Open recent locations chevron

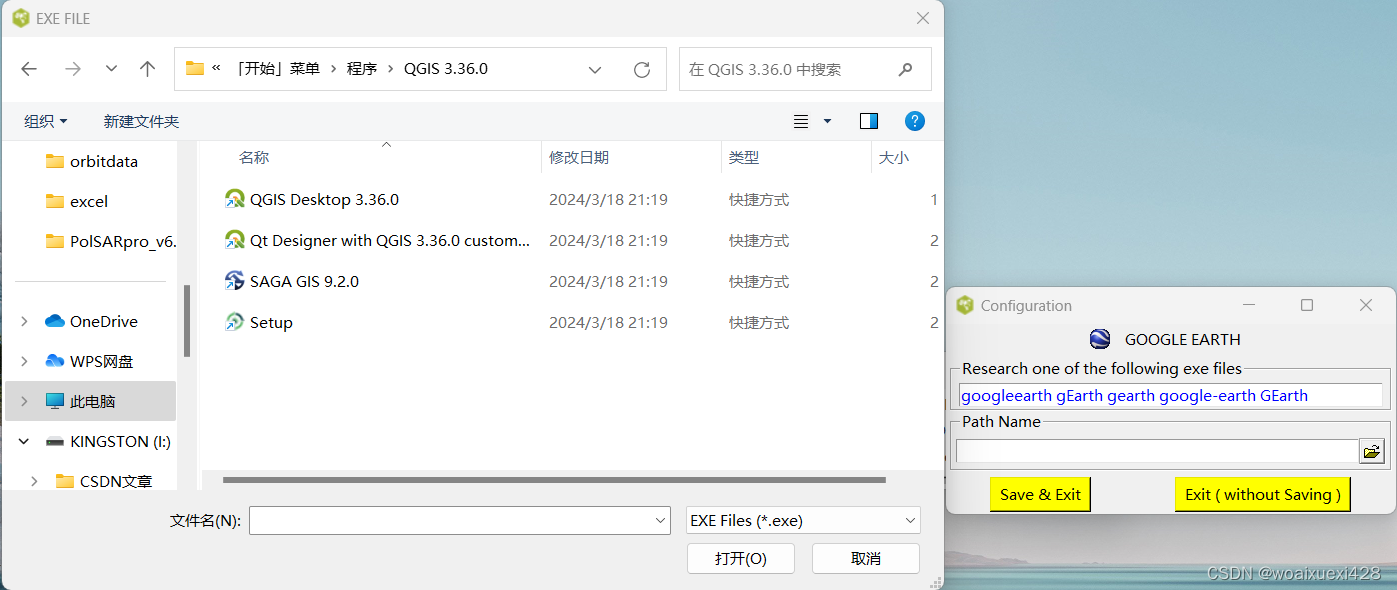point(111,69)
